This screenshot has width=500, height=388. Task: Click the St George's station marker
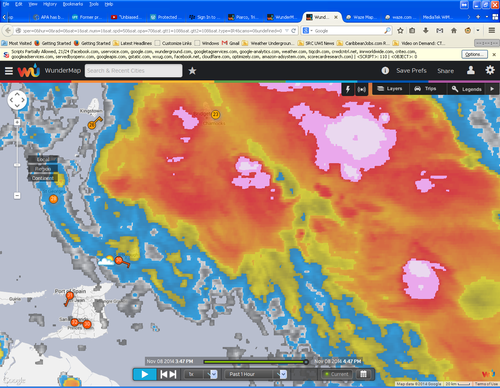53,199
